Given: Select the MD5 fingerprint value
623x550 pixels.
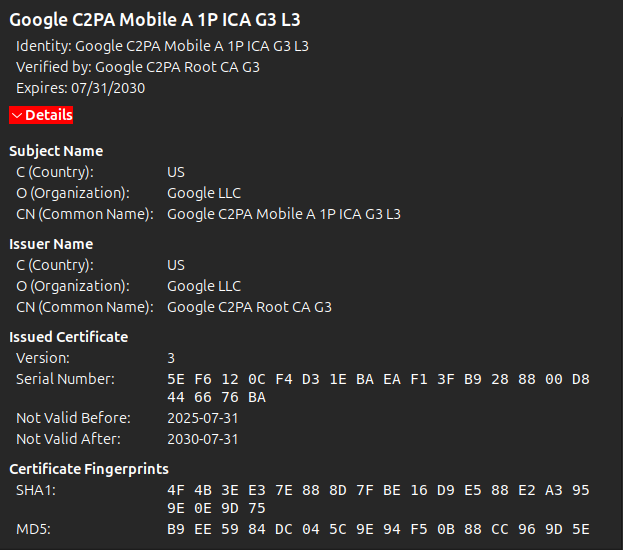Looking at the screenshot, I should (379, 529).
